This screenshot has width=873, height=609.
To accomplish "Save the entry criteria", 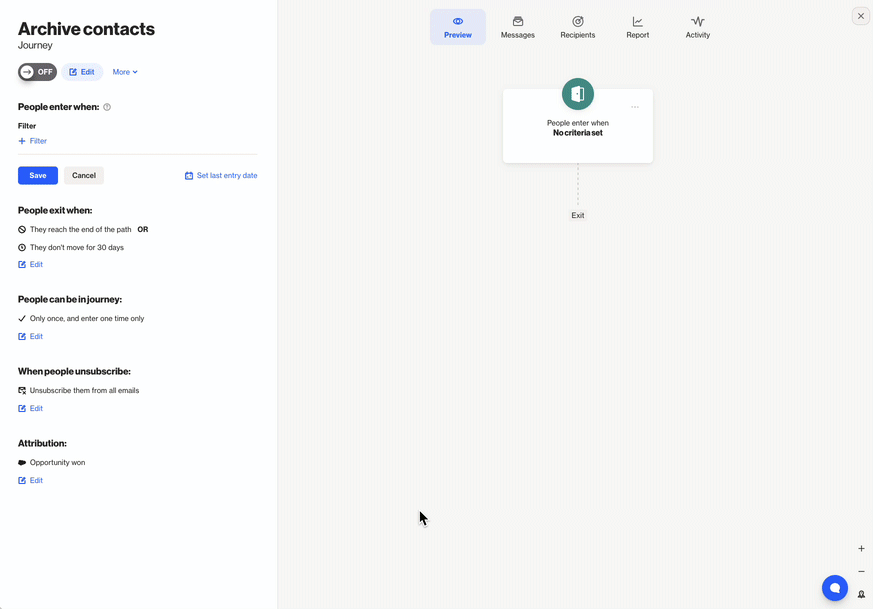I will click(x=38, y=175).
